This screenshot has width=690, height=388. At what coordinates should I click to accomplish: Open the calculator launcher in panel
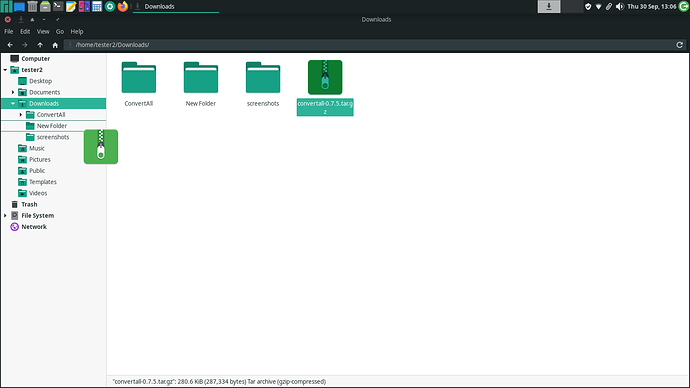[97, 6]
